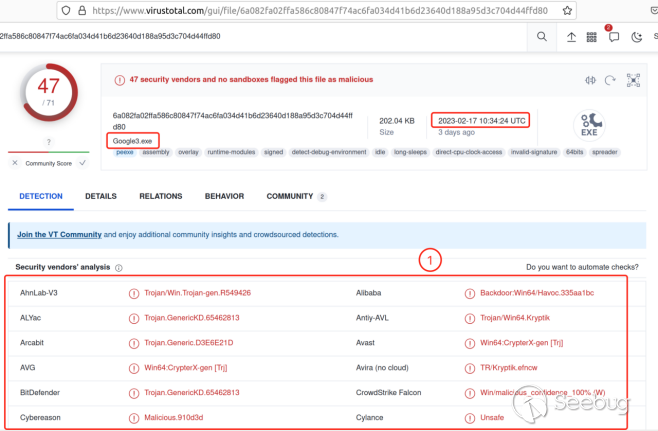This screenshot has width=658, height=431.
Task: Click alert icon beside Trojan.Generic.D3E6E21D
Action: [x=134, y=343]
